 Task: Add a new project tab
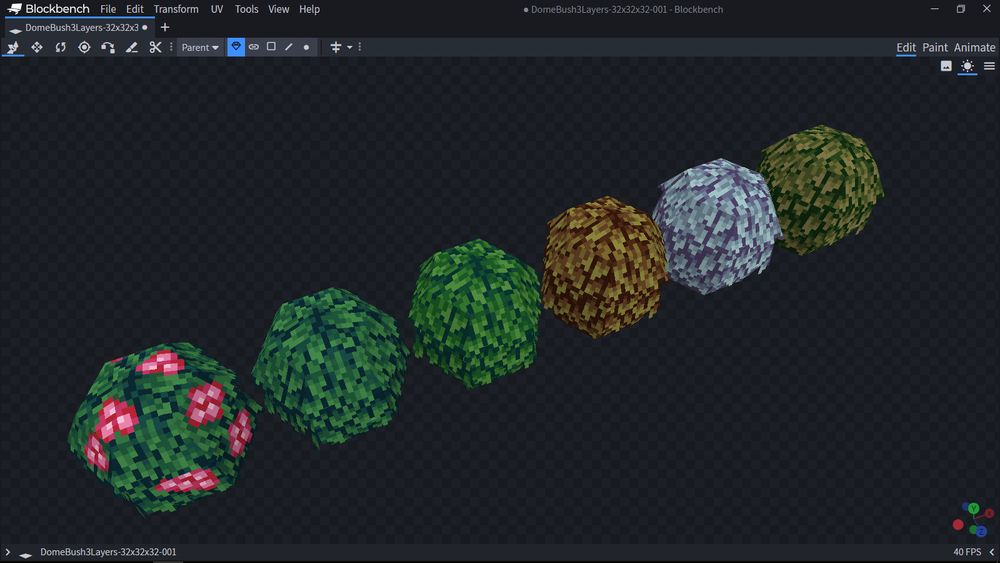pos(165,27)
